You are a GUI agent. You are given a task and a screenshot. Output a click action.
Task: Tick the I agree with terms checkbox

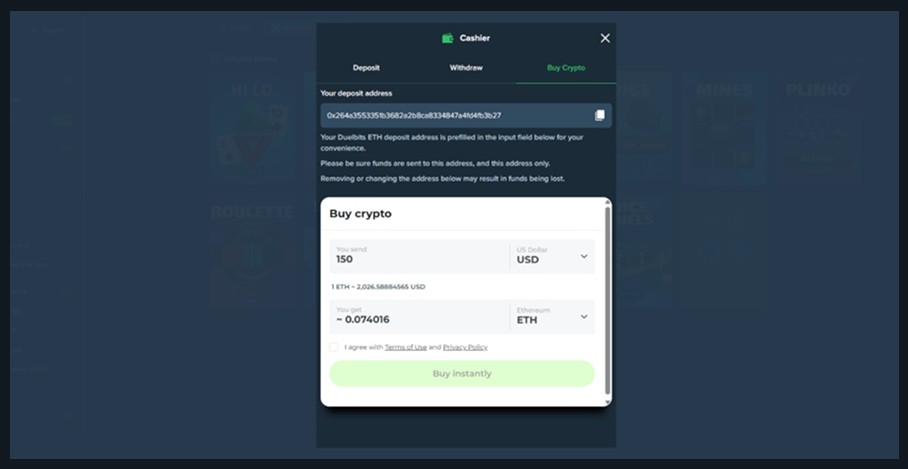point(334,347)
